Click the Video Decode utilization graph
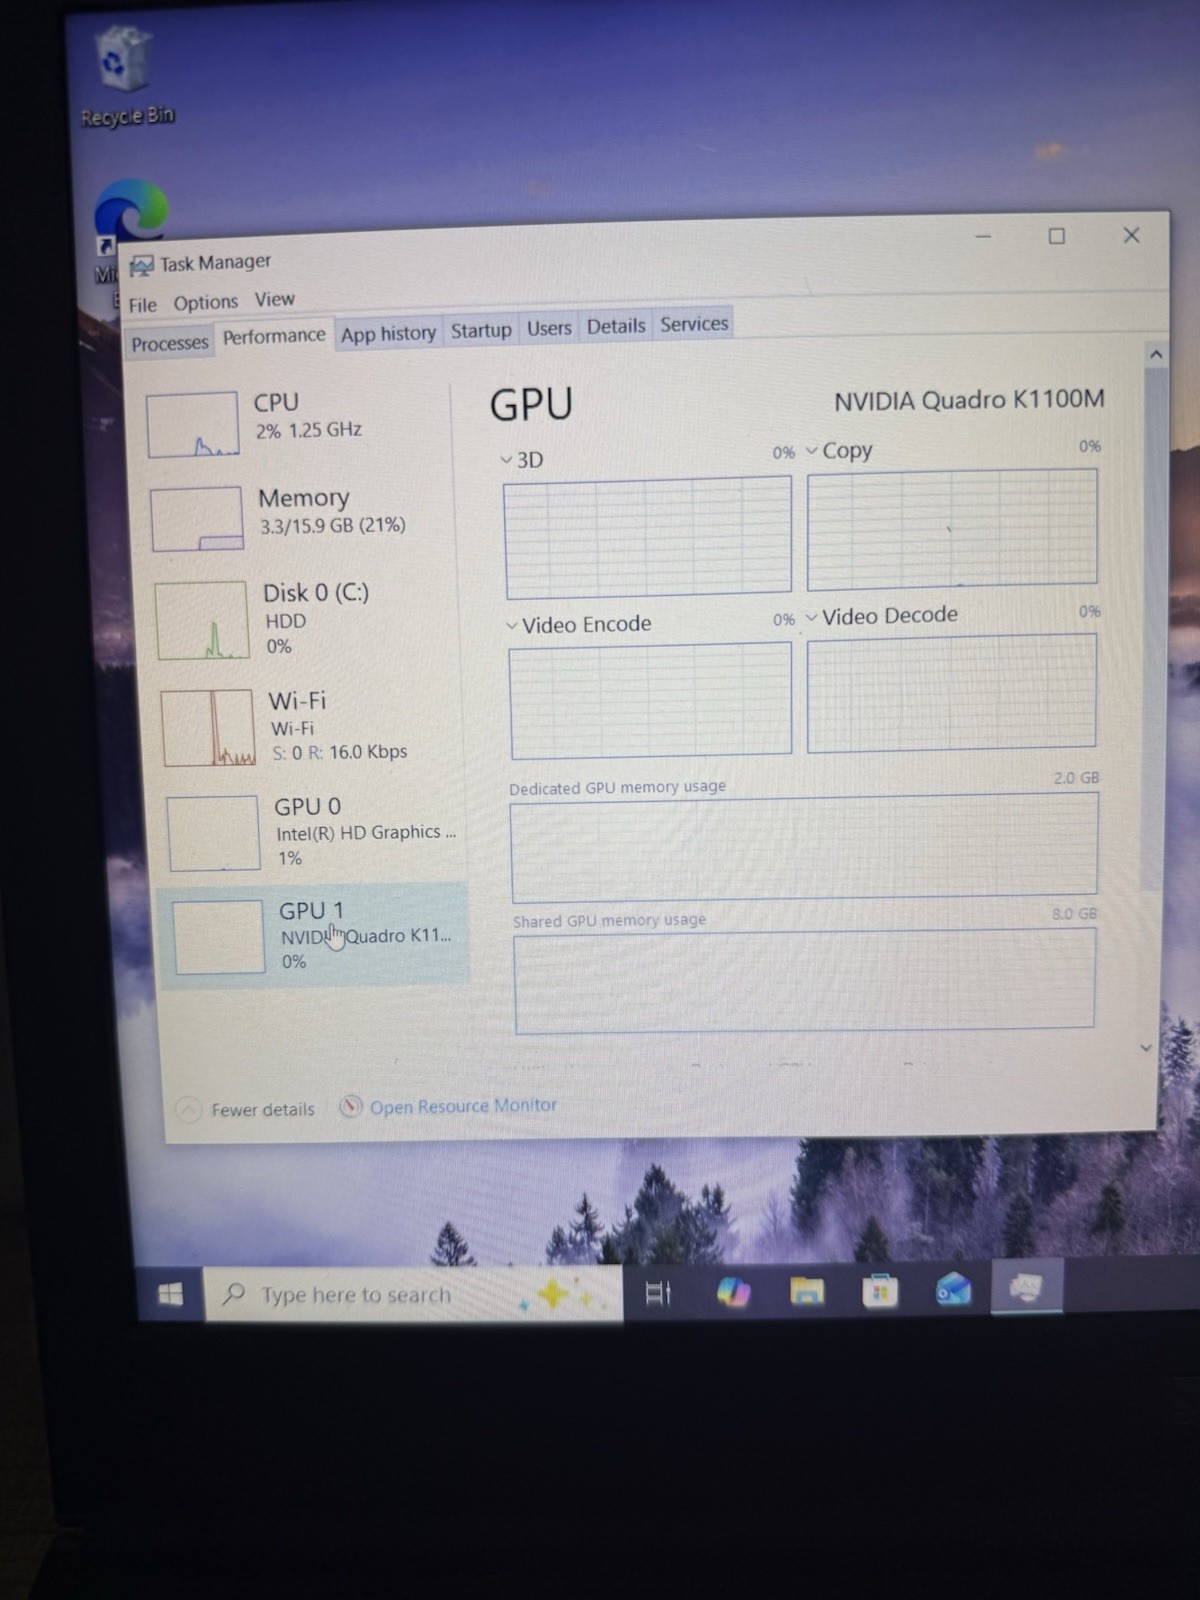The width and height of the screenshot is (1200, 1600). (x=951, y=692)
